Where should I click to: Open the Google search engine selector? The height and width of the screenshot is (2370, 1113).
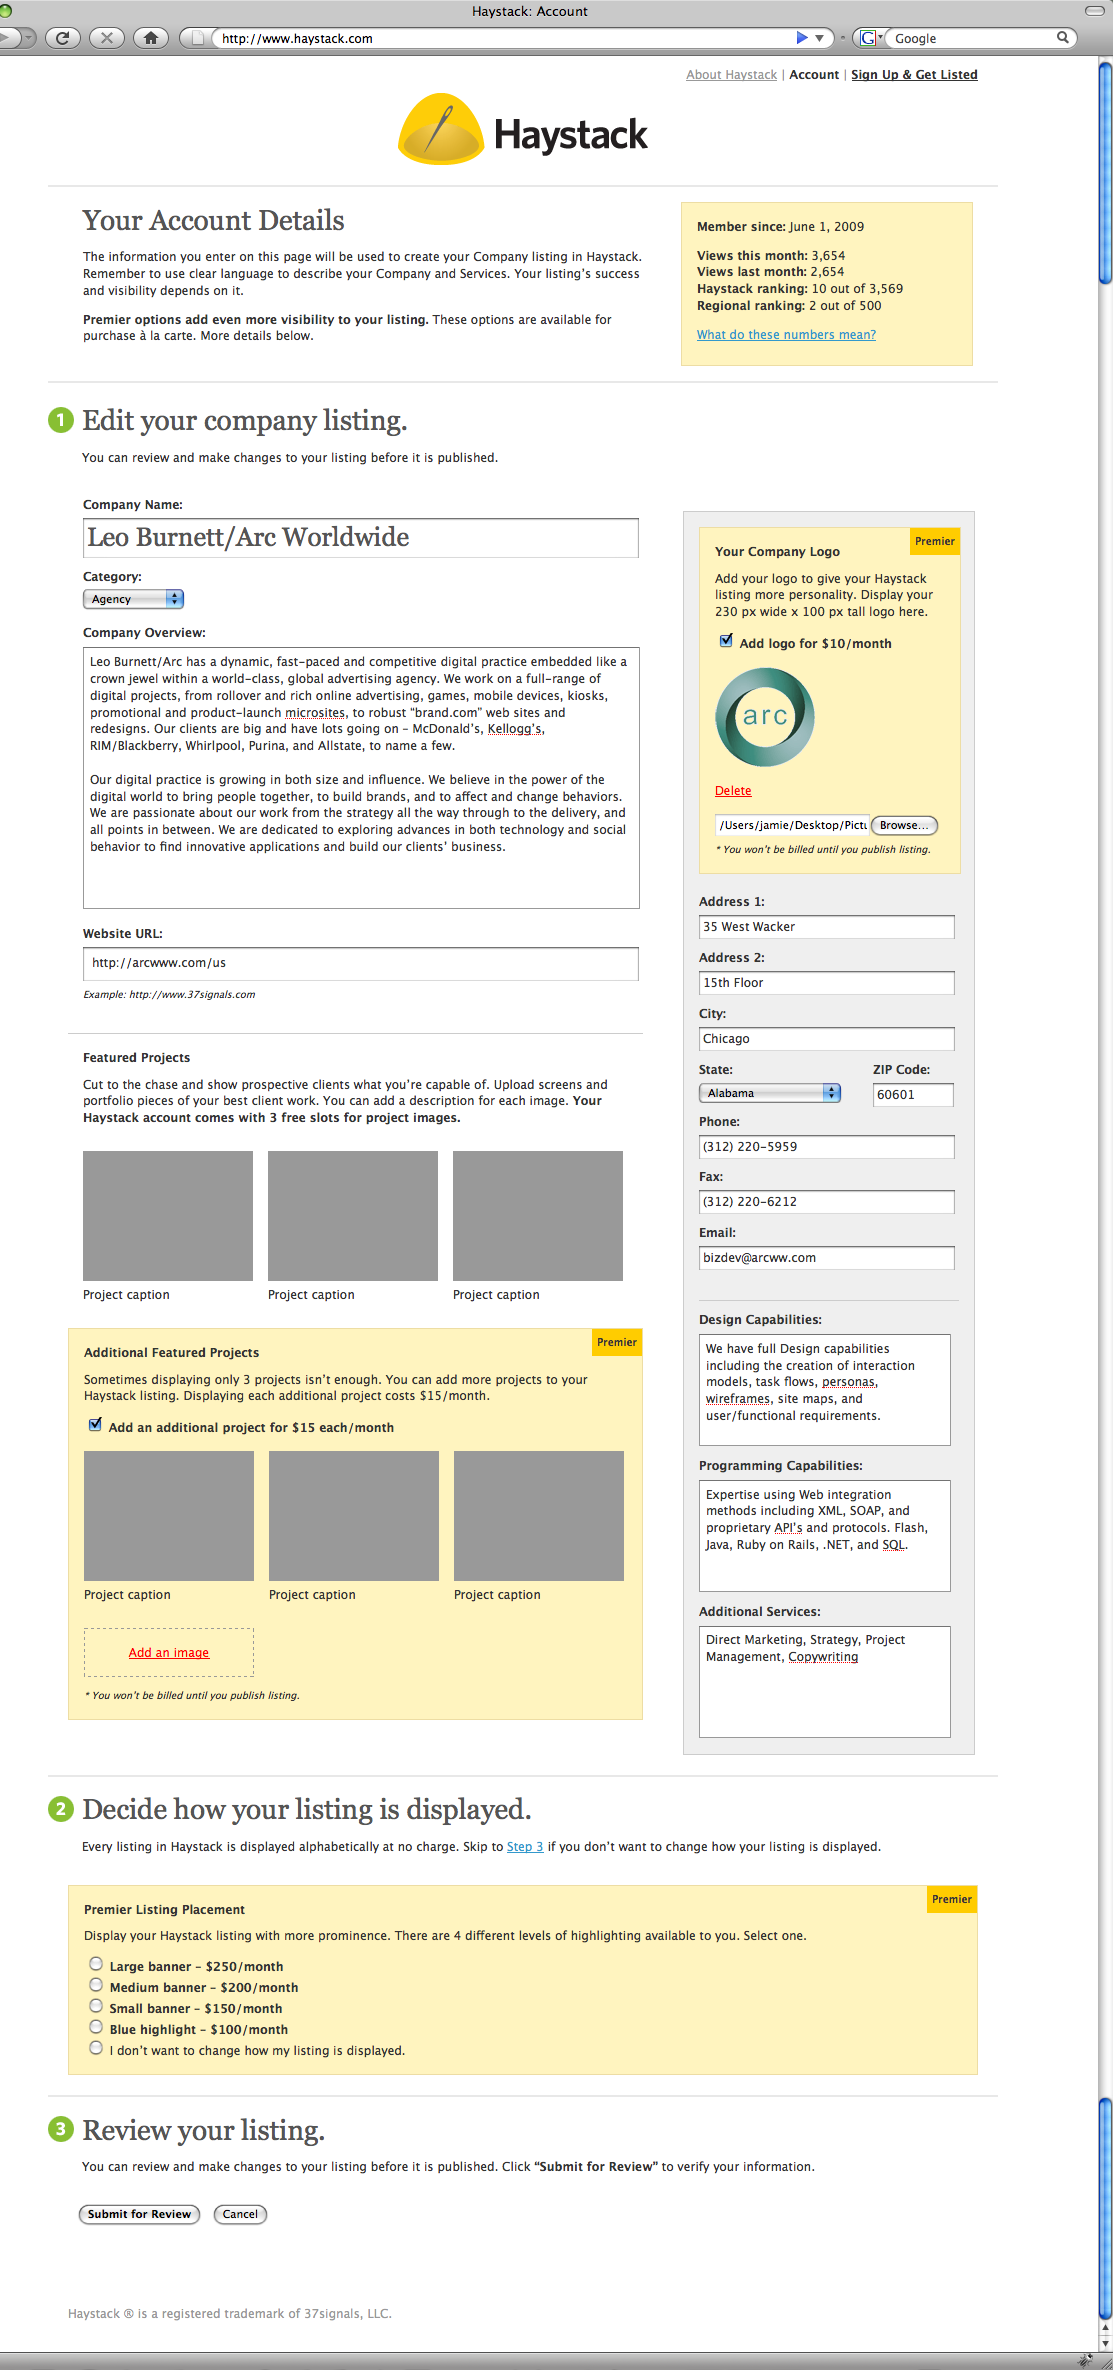tap(871, 38)
